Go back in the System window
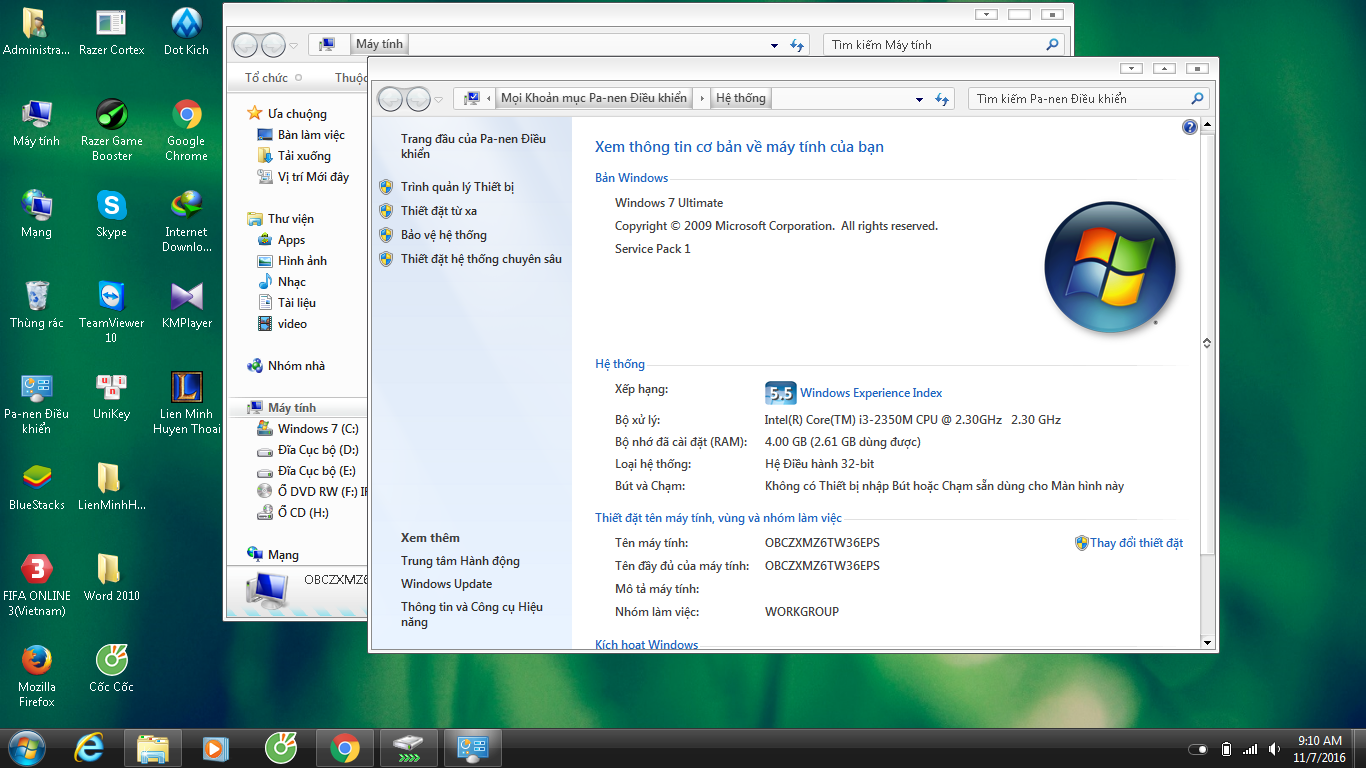Viewport: 1366px width, 768px height. coord(390,99)
